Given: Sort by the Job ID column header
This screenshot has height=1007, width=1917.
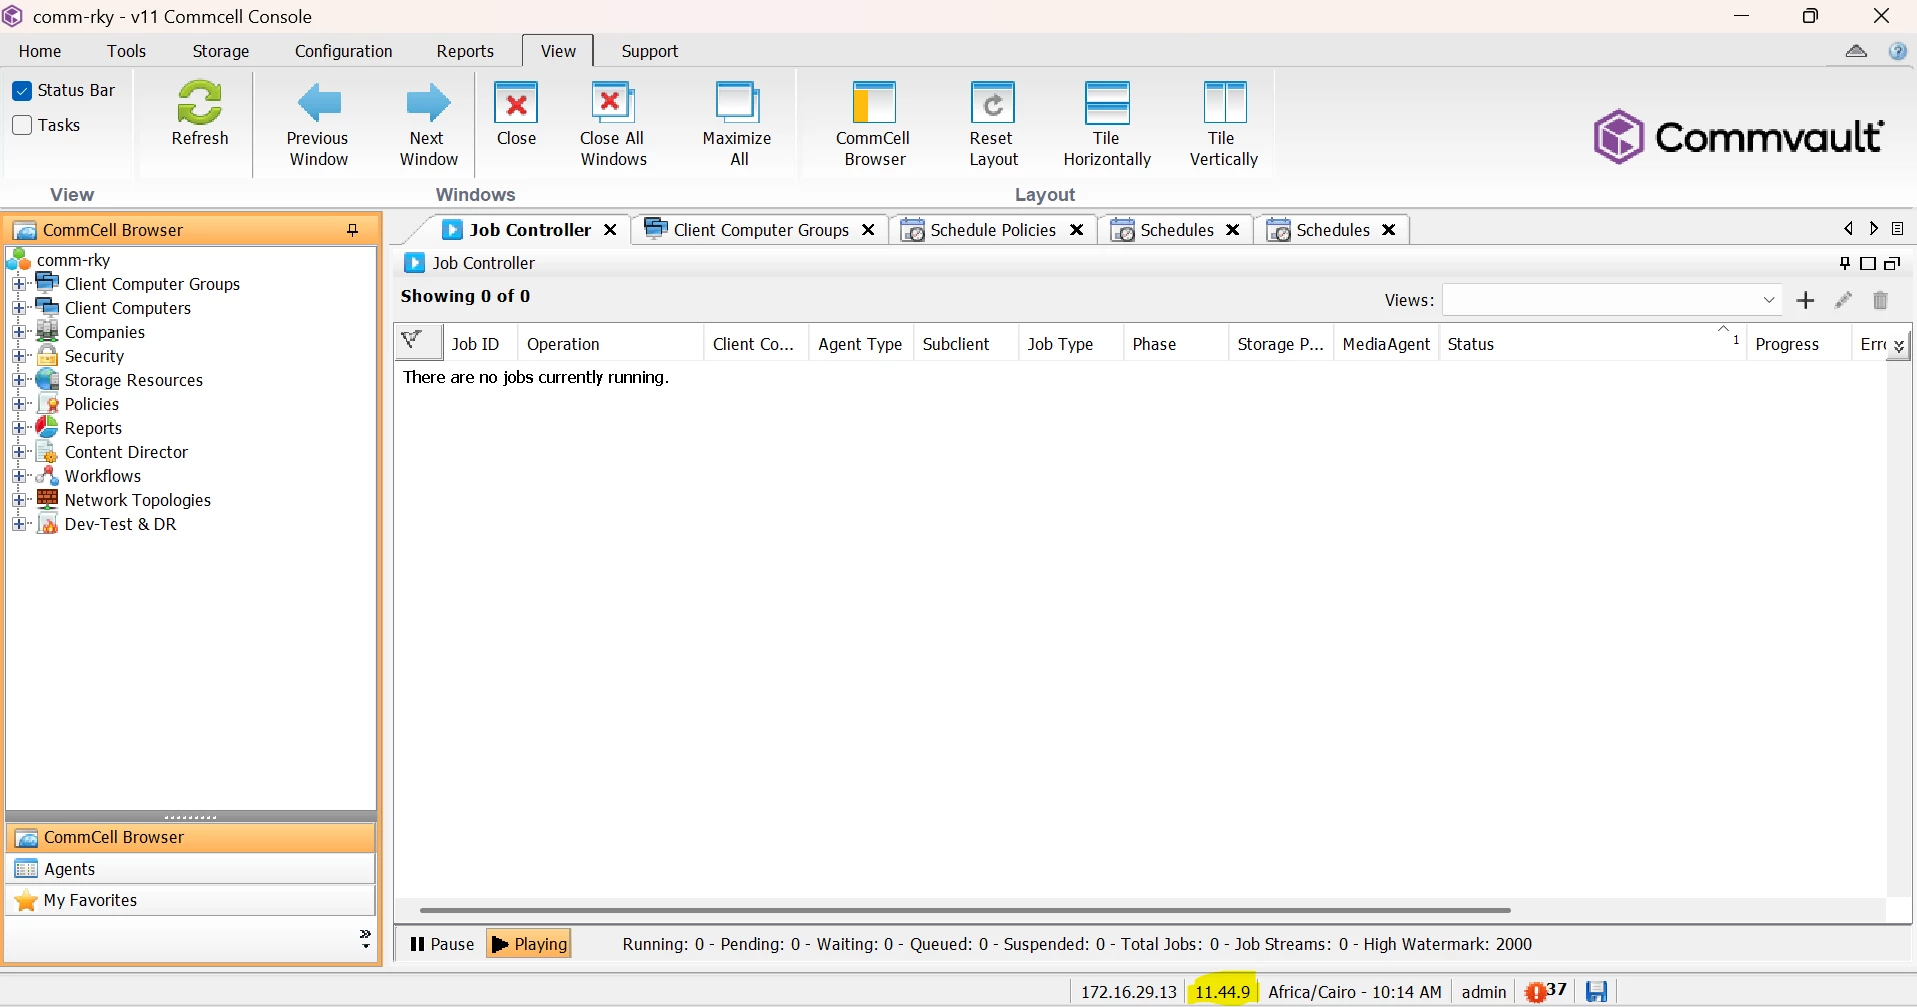Looking at the screenshot, I should pyautogui.click(x=480, y=344).
